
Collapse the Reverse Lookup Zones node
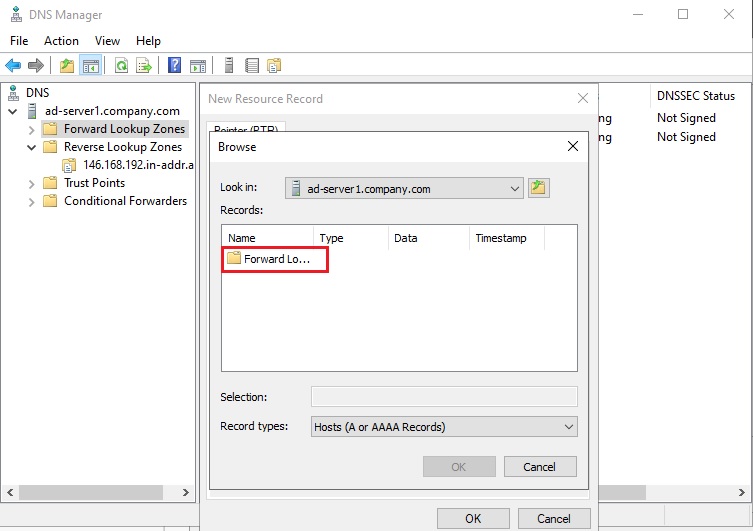(x=32, y=147)
